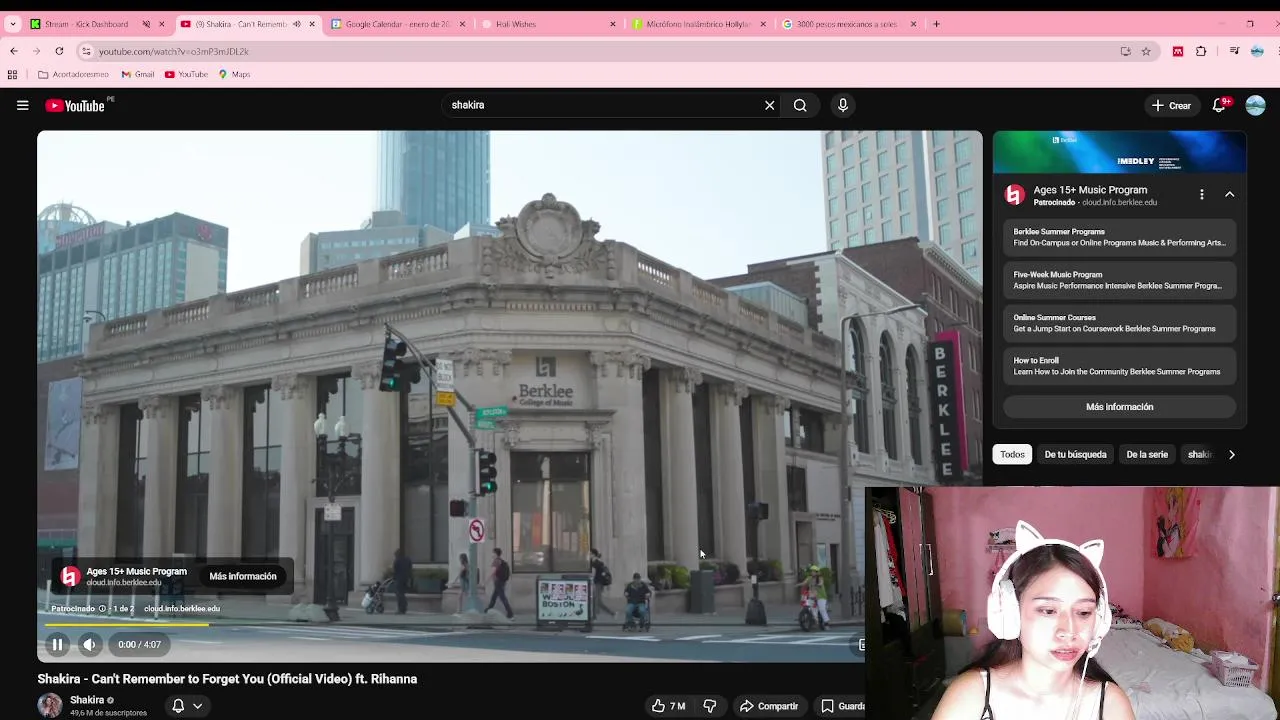Like the video showing 7 M likes

pos(669,706)
